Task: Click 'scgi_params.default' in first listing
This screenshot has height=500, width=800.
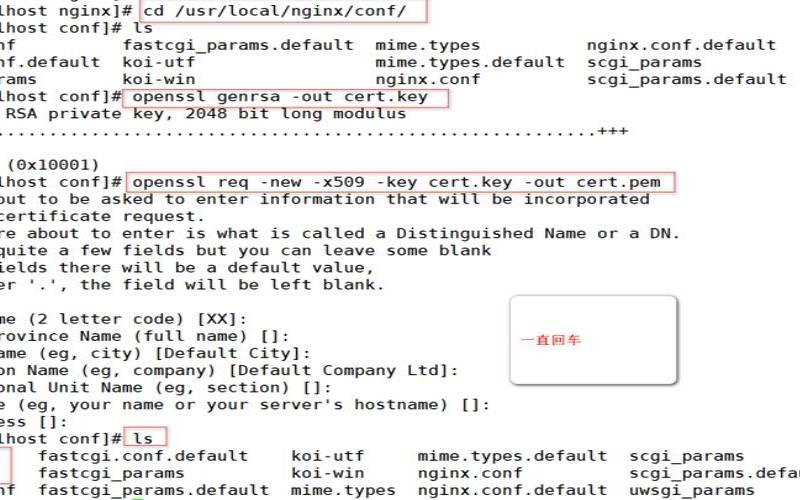Action: (x=687, y=80)
